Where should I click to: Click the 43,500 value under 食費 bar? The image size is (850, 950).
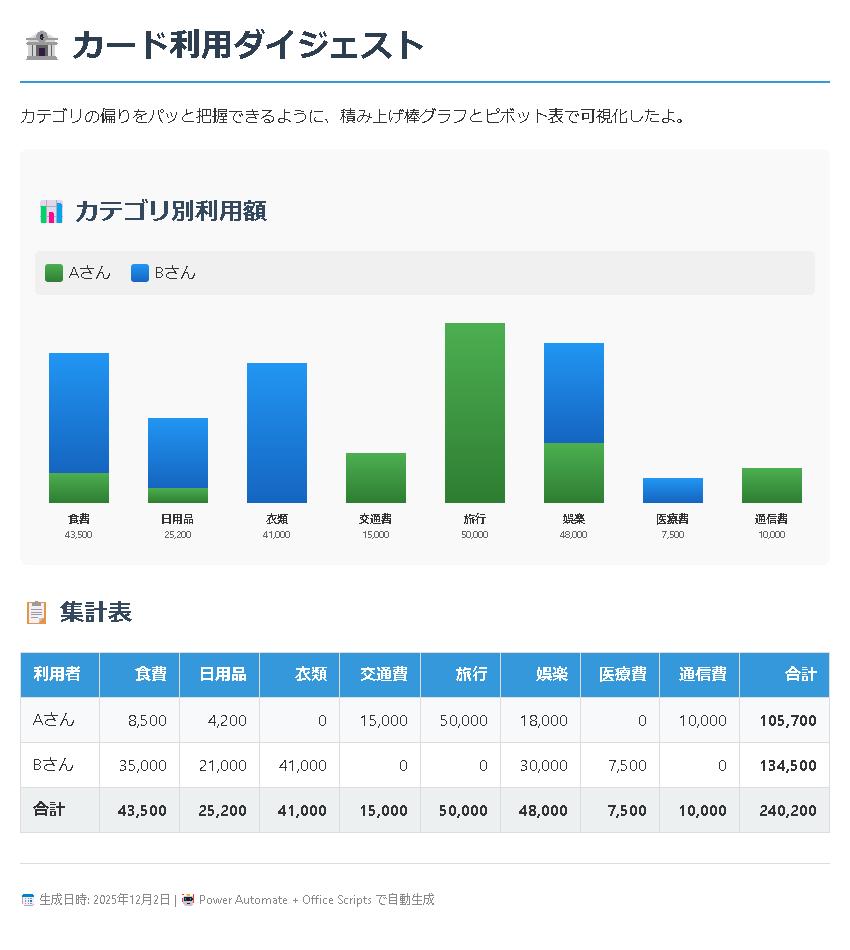pos(79,535)
